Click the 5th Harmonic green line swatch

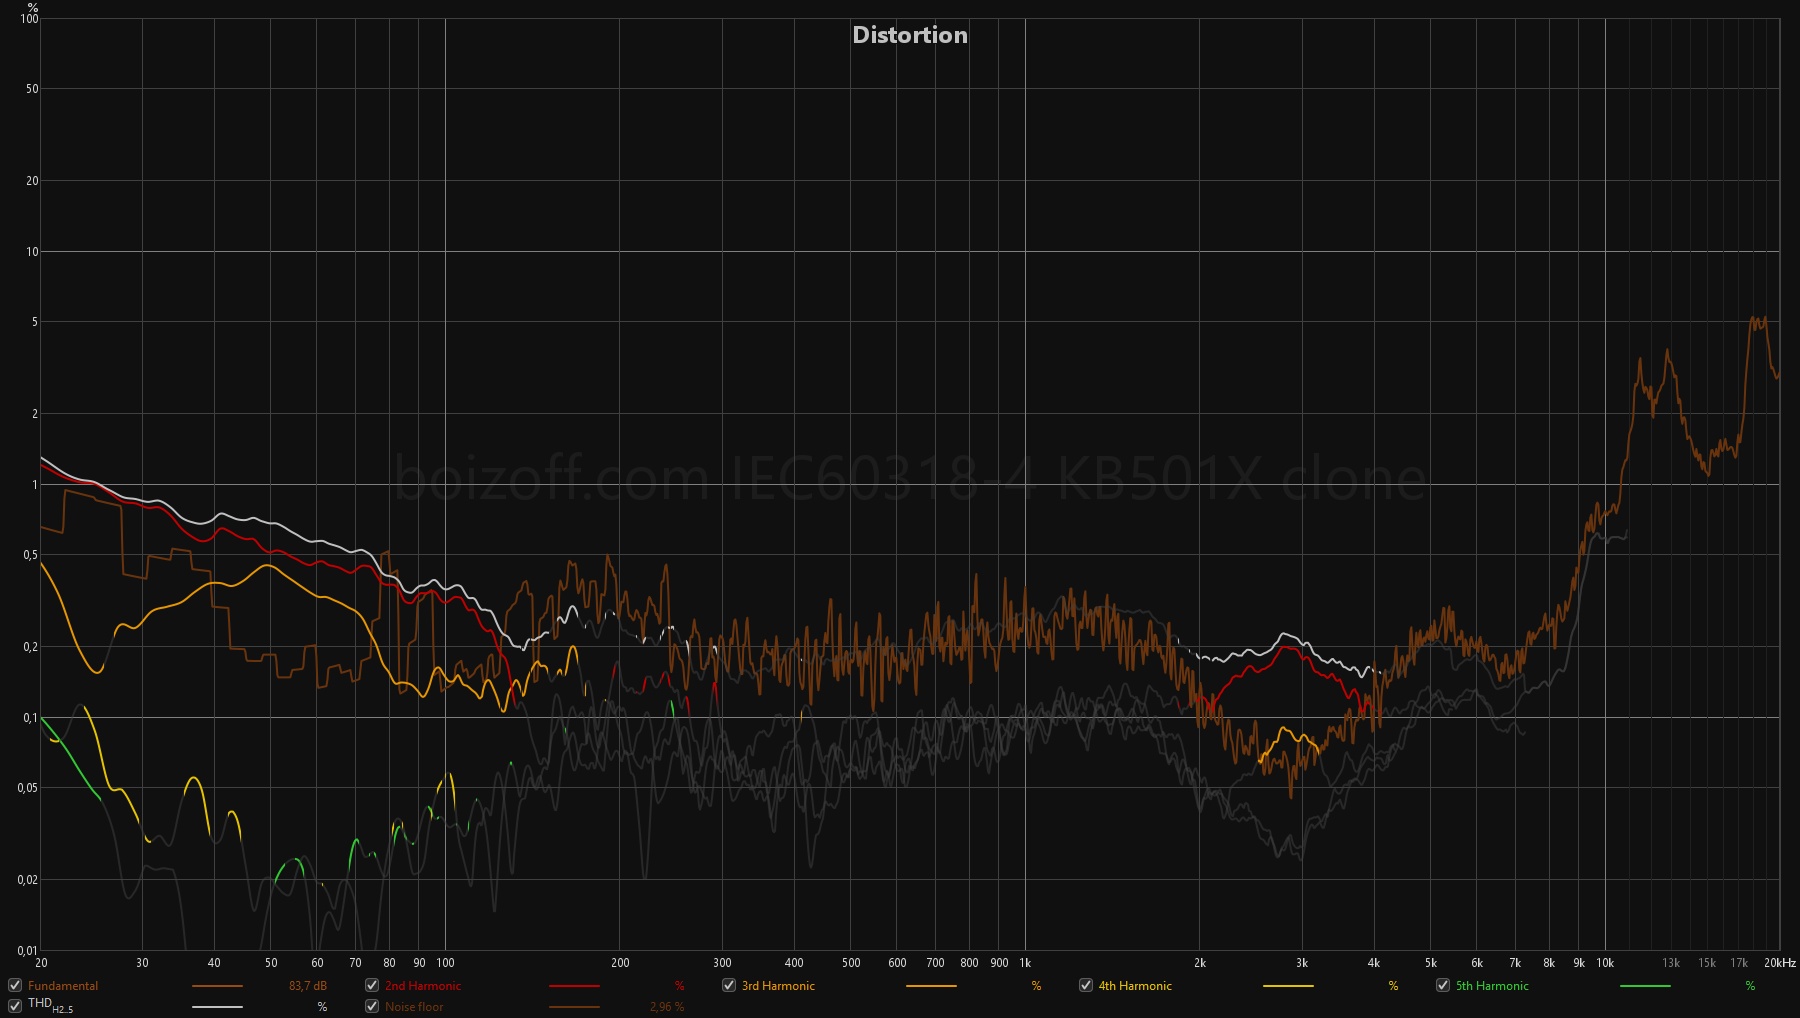click(x=1645, y=986)
